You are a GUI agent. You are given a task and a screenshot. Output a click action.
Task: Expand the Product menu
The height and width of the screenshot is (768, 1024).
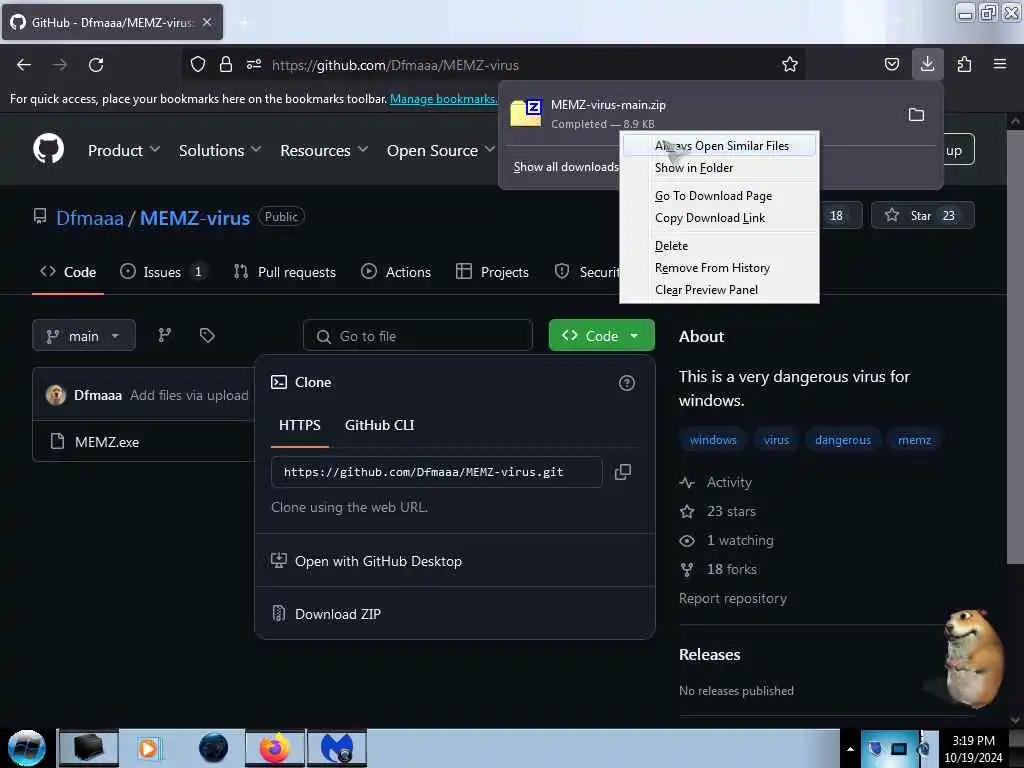[124, 150]
